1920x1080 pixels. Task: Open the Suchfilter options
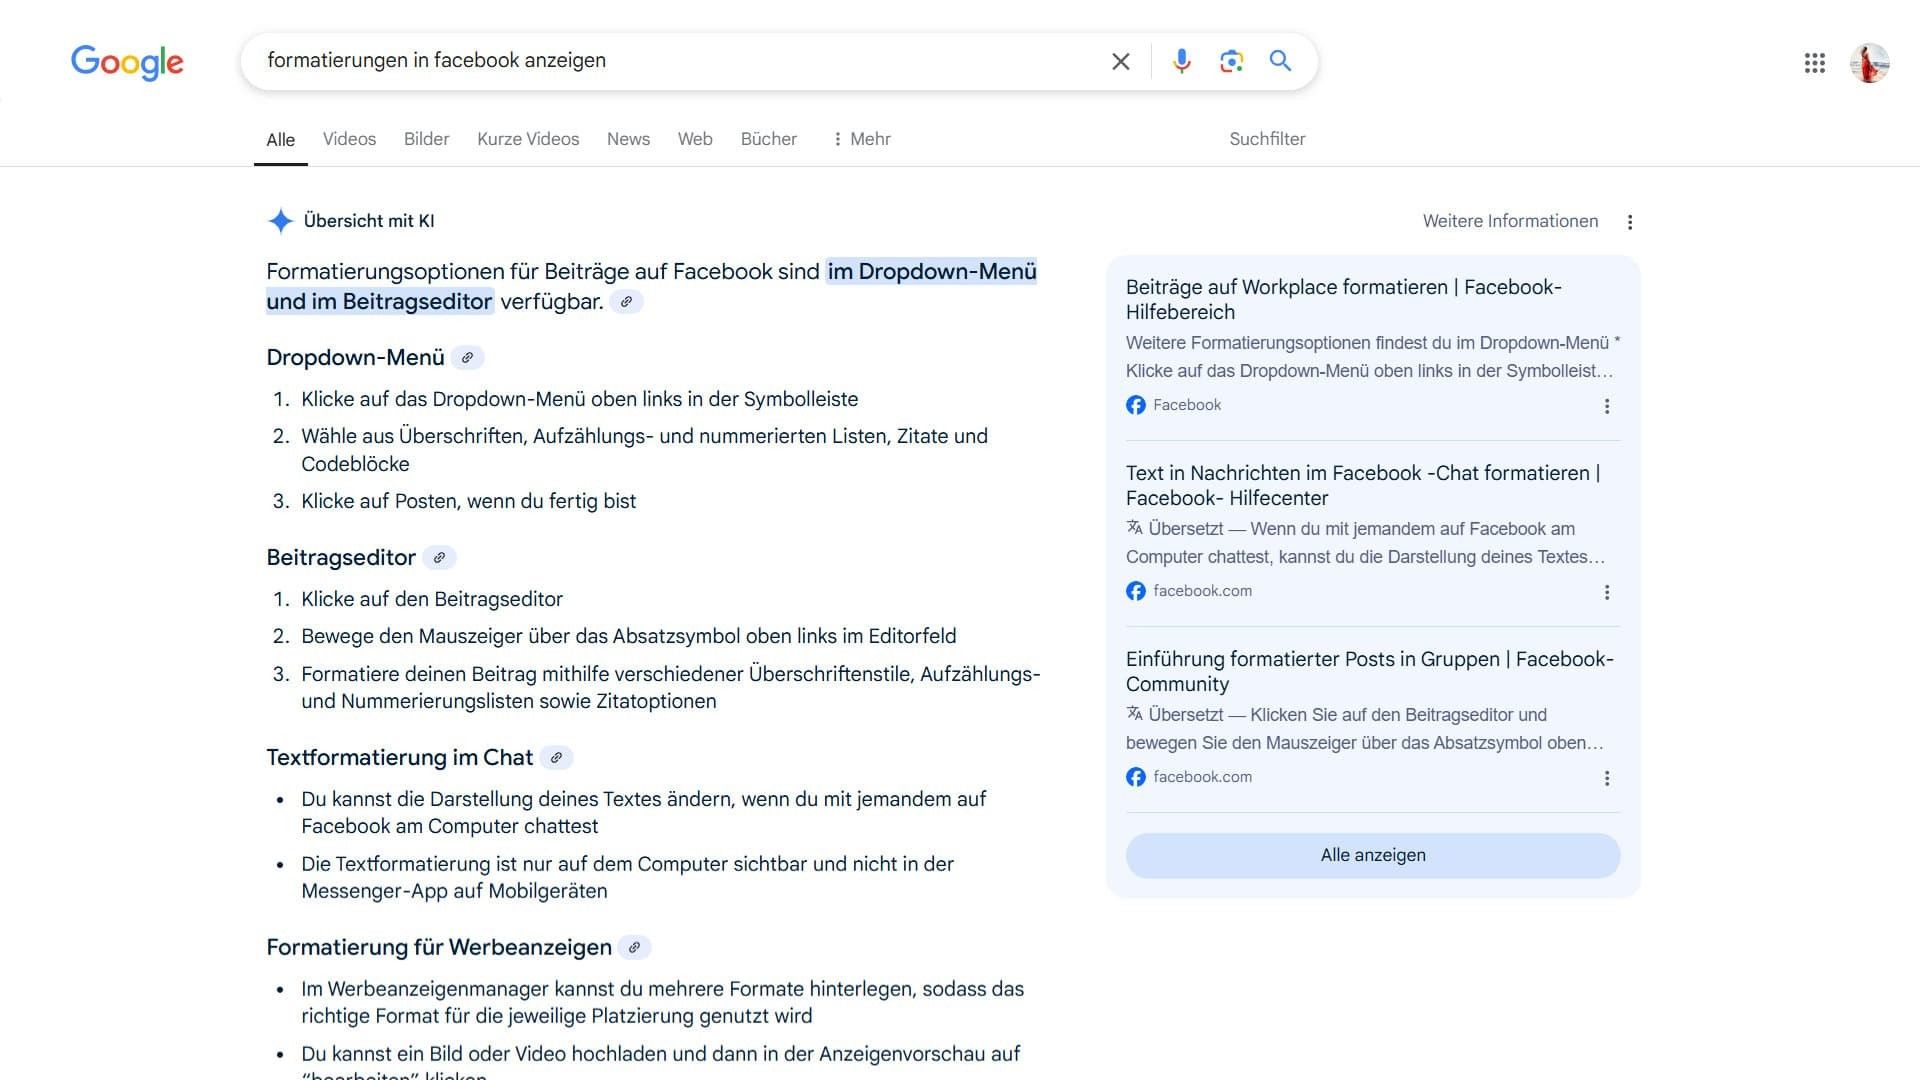(1267, 139)
